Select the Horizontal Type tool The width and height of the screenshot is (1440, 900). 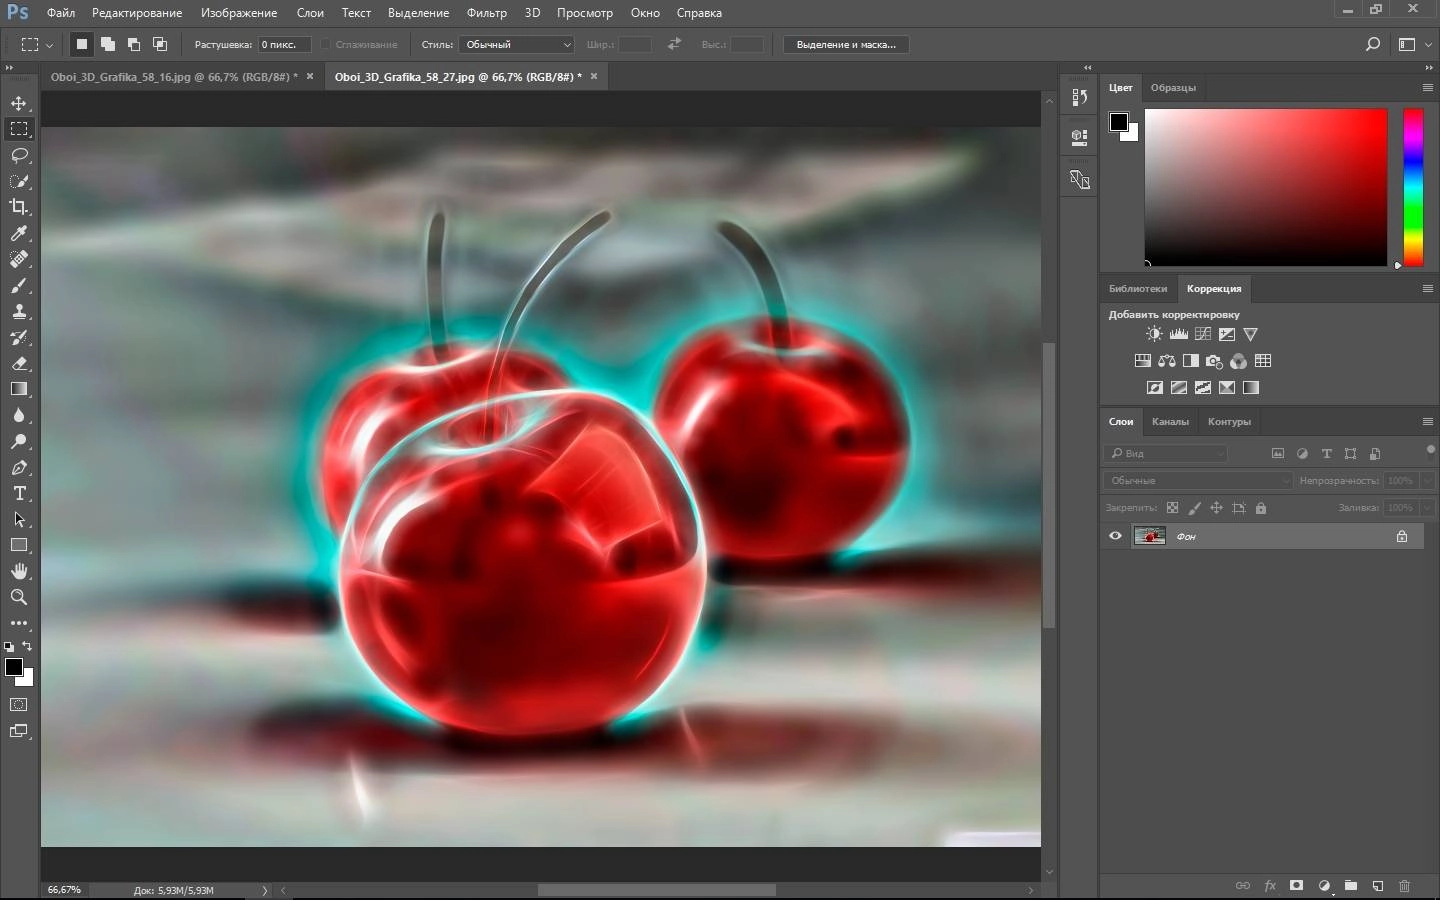(x=19, y=493)
